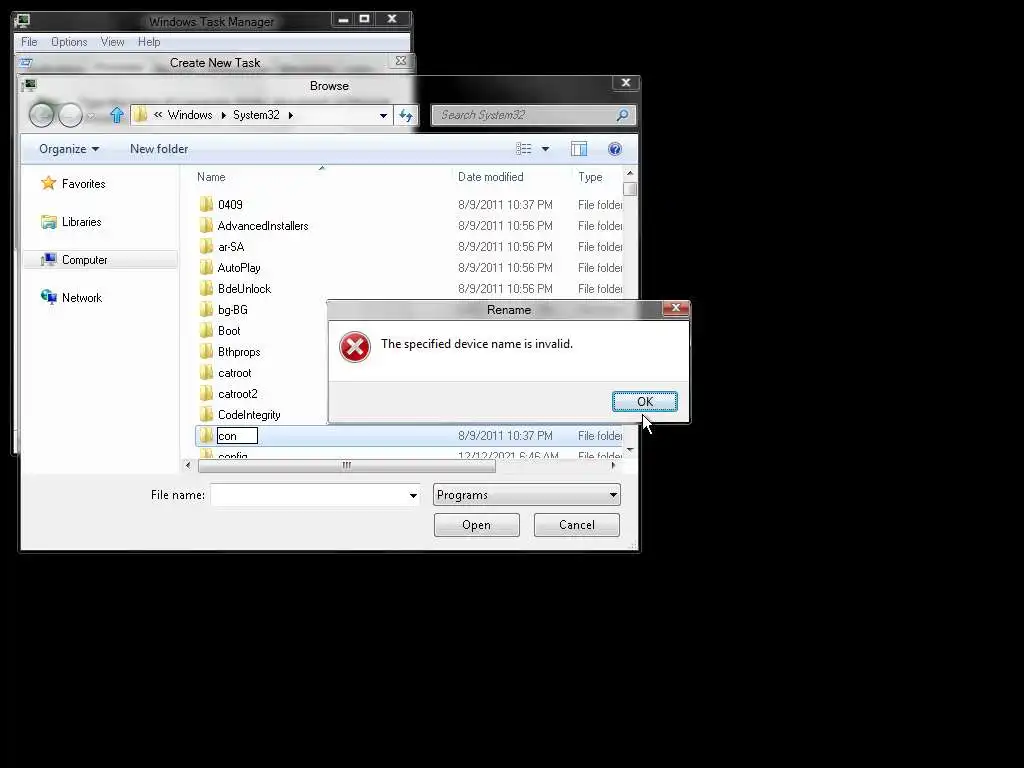
Task: Select the 0409 folder
Action: click(x=230, y=205)
